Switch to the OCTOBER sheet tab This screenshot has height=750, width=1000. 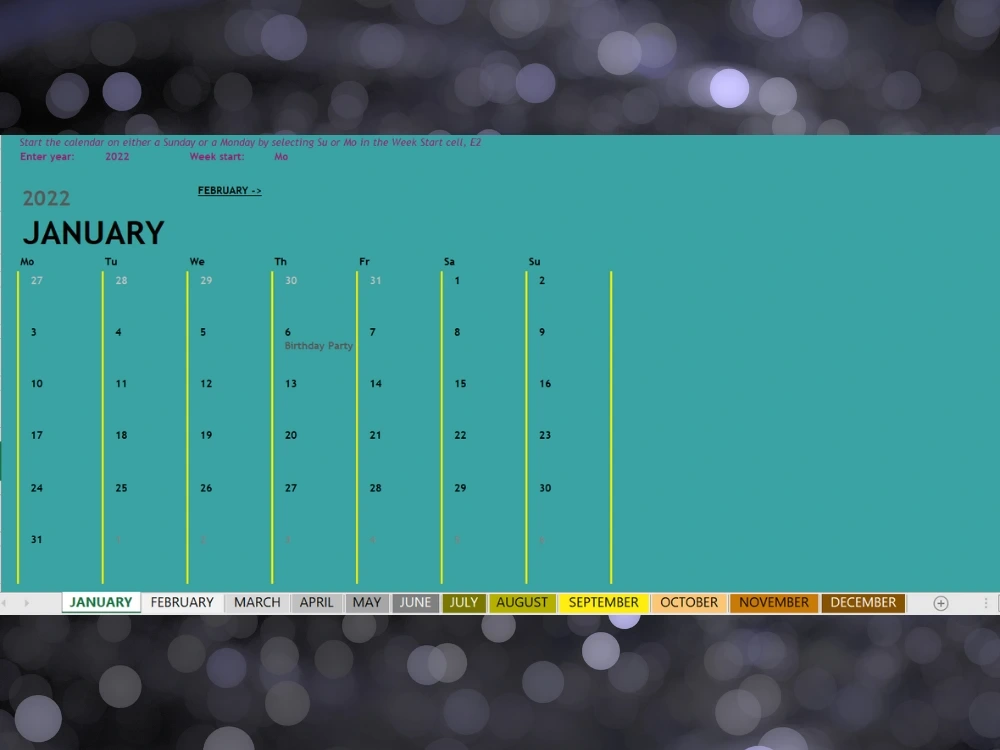(x=689, y=603)
